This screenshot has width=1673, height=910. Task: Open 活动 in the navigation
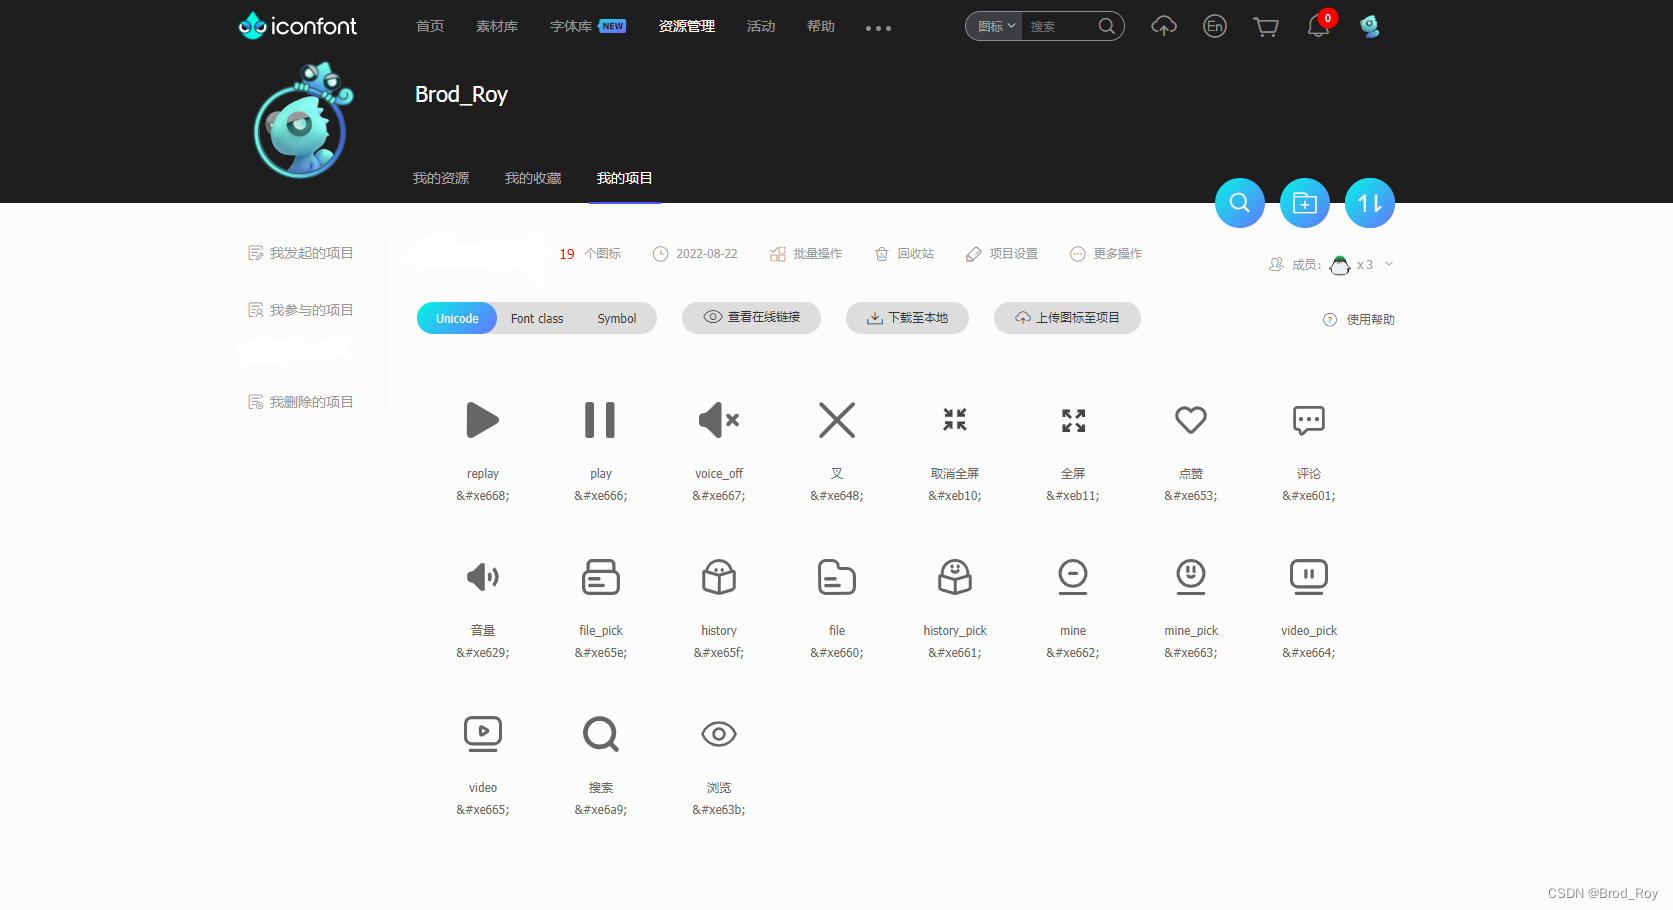[761, 26]
